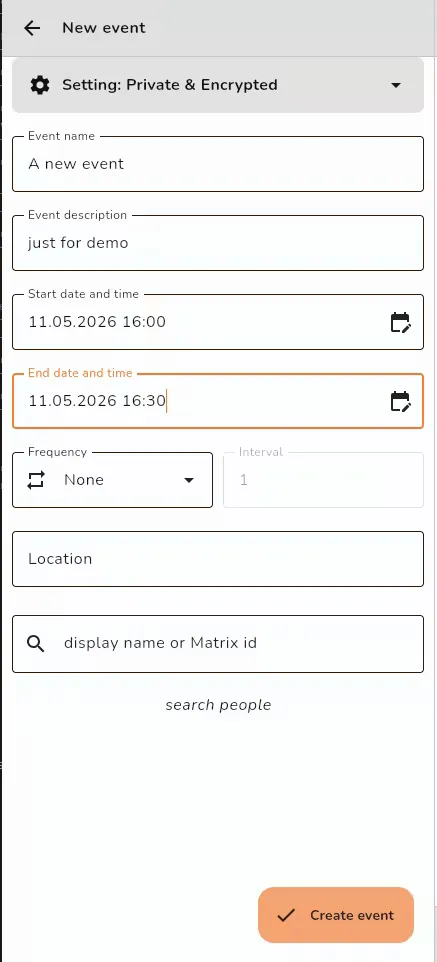This screenshot has width=437, height=962.
Task: Click the Interval number field
Action: (323, 480)
